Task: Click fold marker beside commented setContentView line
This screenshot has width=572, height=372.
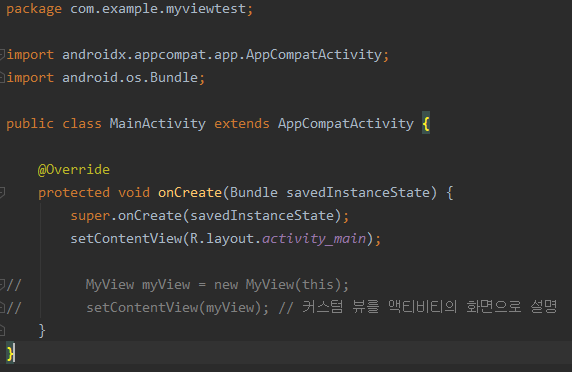Action: pos(2,307)
